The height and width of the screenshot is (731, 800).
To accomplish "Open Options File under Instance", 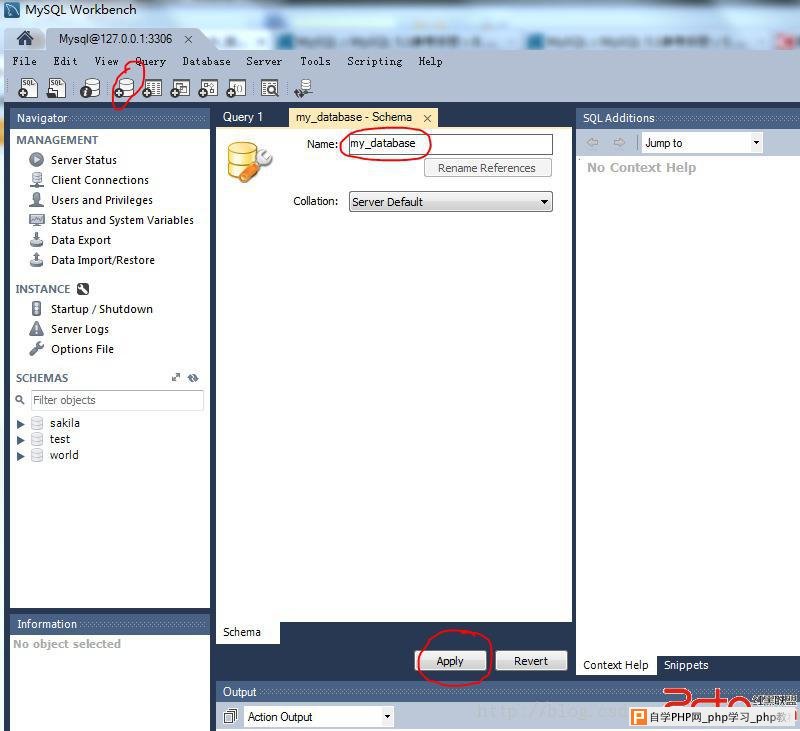I will coord(71,349).
